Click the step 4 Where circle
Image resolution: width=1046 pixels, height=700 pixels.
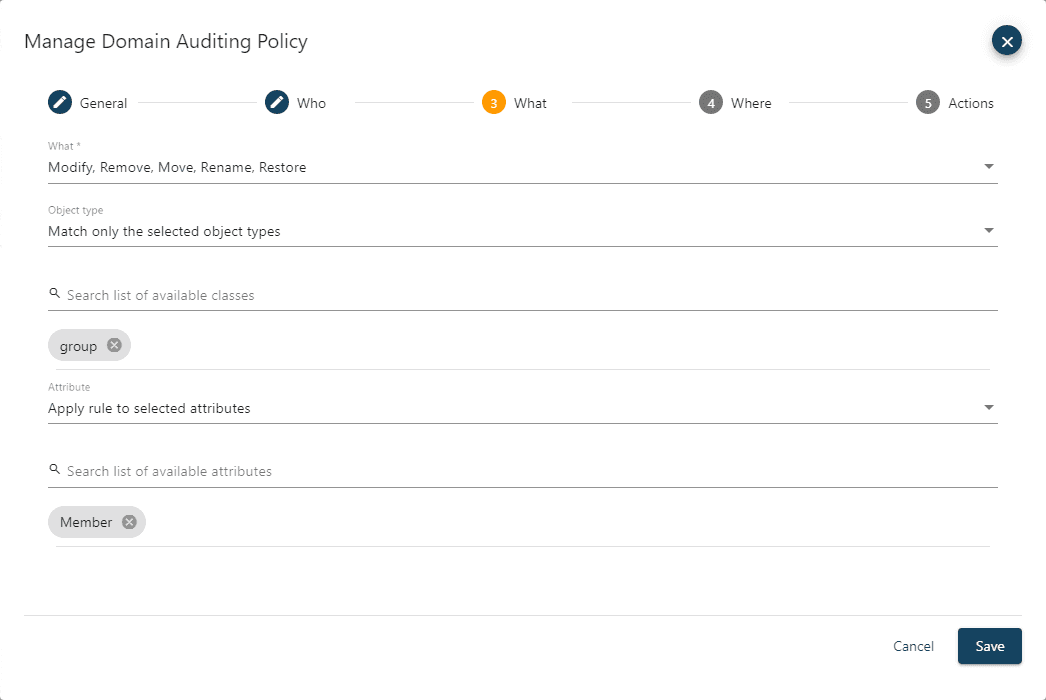tap(711, 102)
